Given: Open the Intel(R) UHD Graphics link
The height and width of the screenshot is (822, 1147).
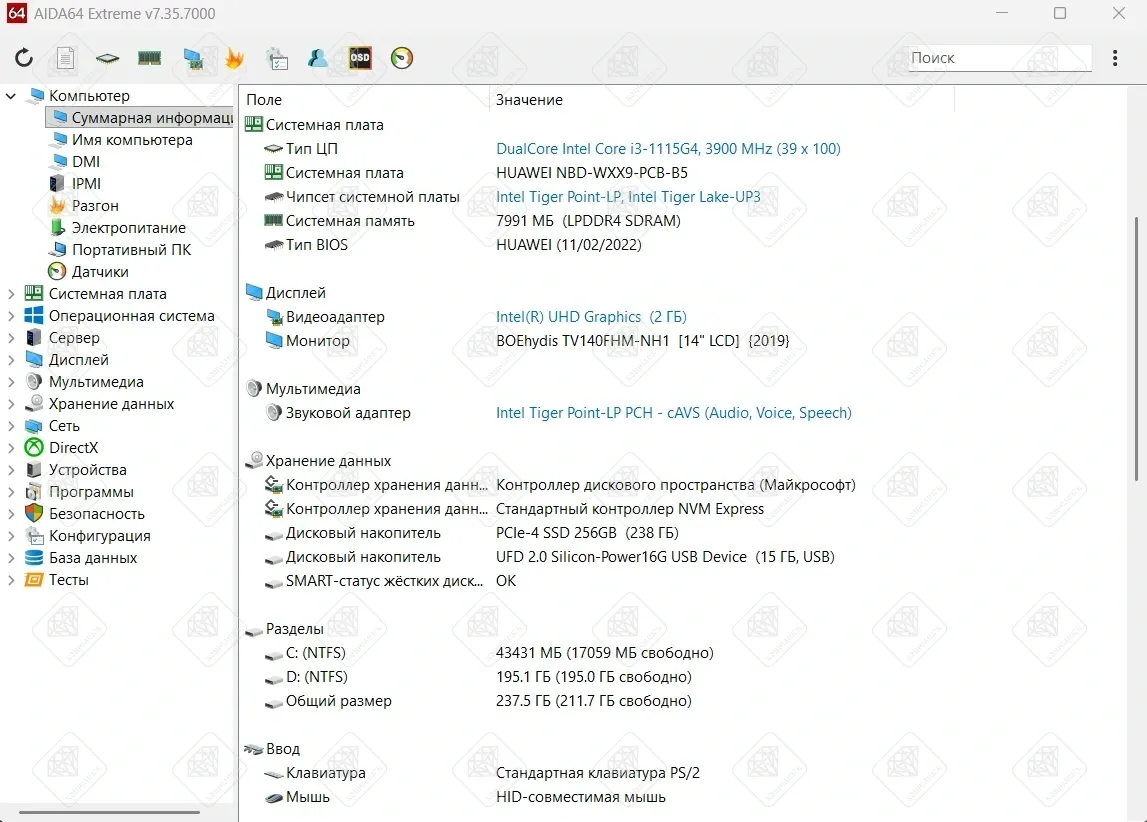Looking at the screenshot, I should click(x=591, y=317).
